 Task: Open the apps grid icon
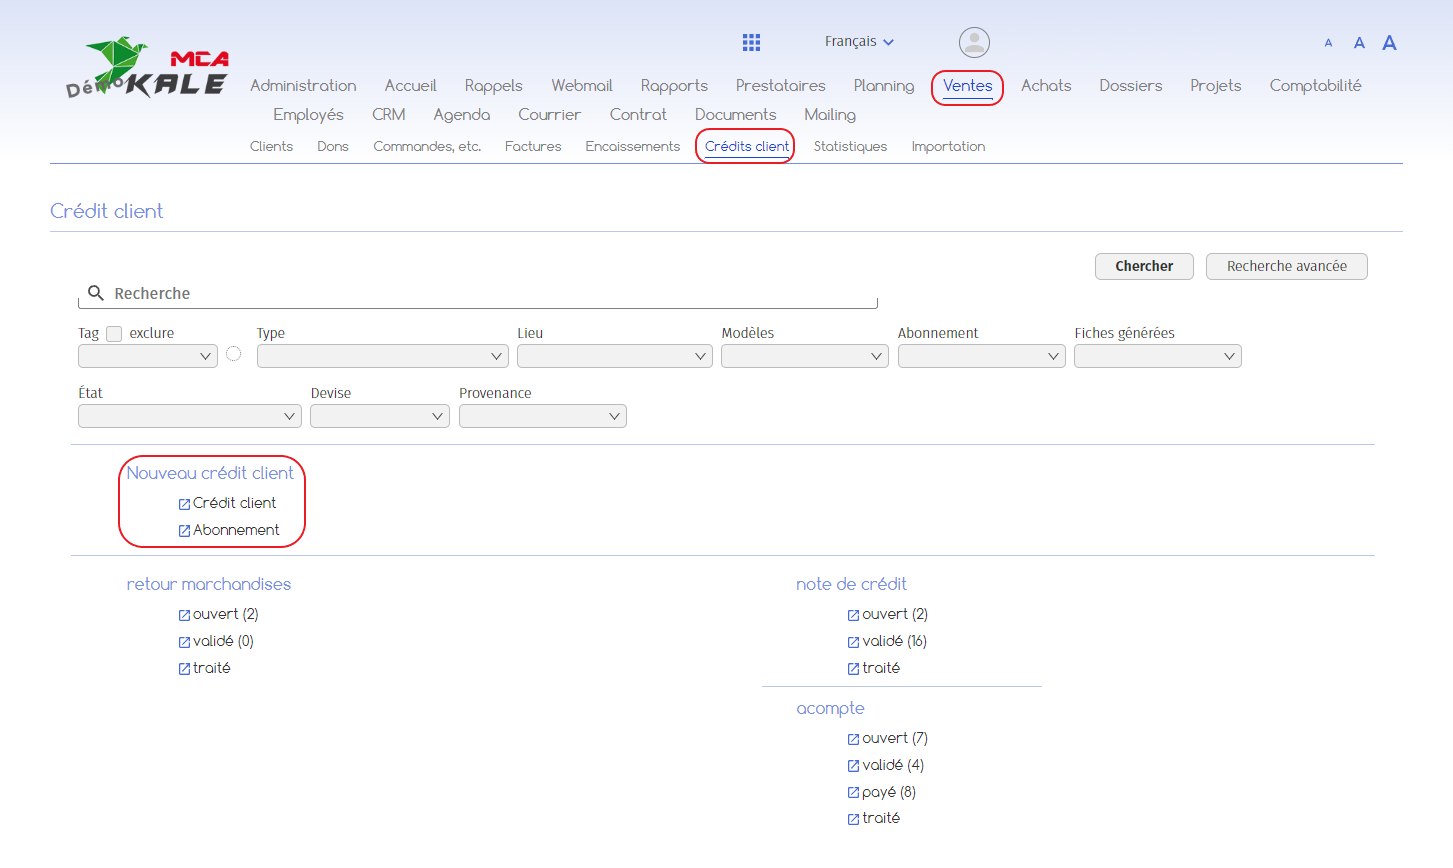(x=751, y=42)
